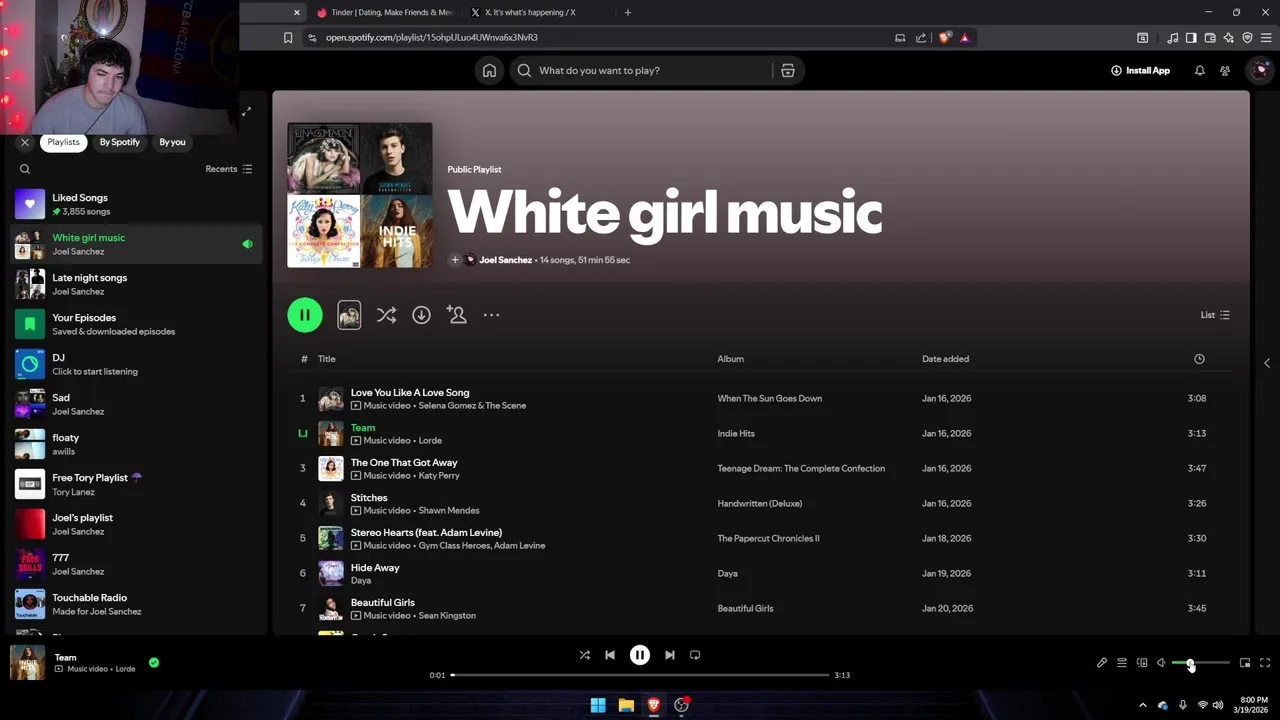Click the What do you want to play search field

click(640, 71)
